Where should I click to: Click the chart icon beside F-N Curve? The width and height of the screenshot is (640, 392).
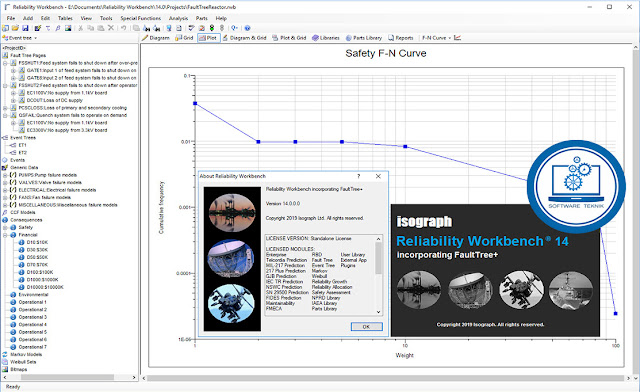pyautogui.click(x=458, y=38)
